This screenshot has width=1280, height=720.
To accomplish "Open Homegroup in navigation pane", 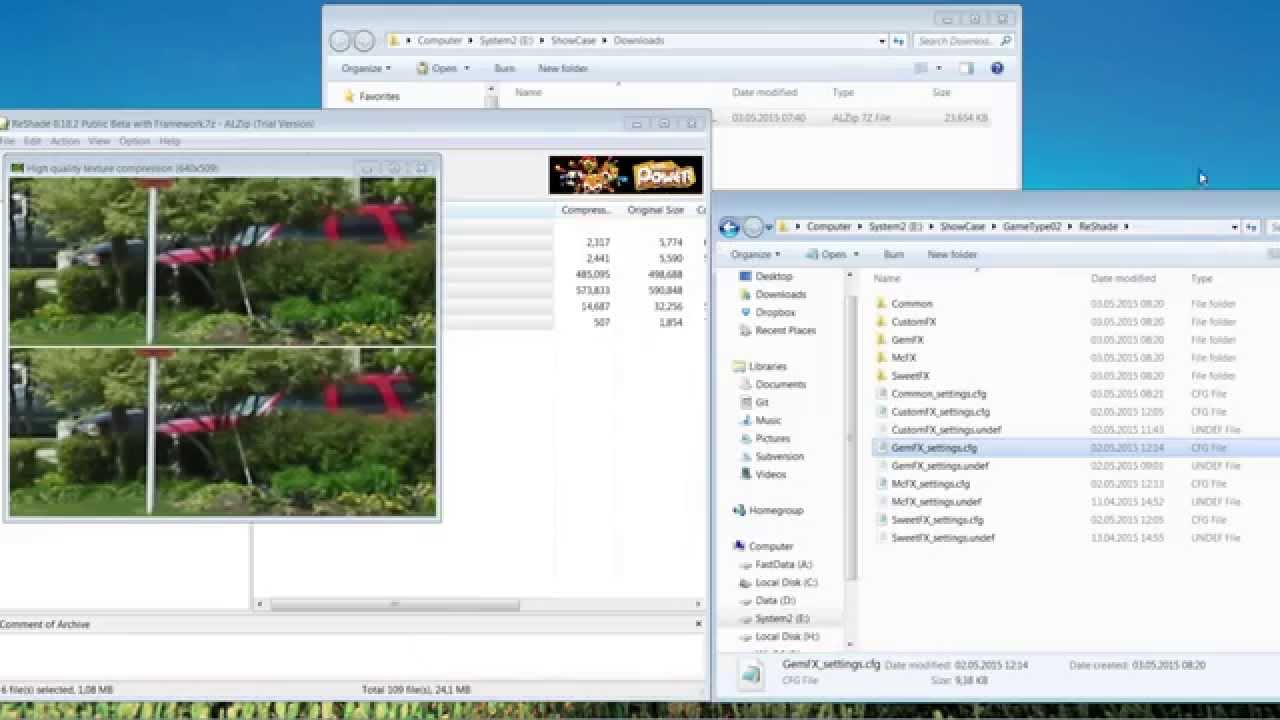I will (x=775, y=510).
